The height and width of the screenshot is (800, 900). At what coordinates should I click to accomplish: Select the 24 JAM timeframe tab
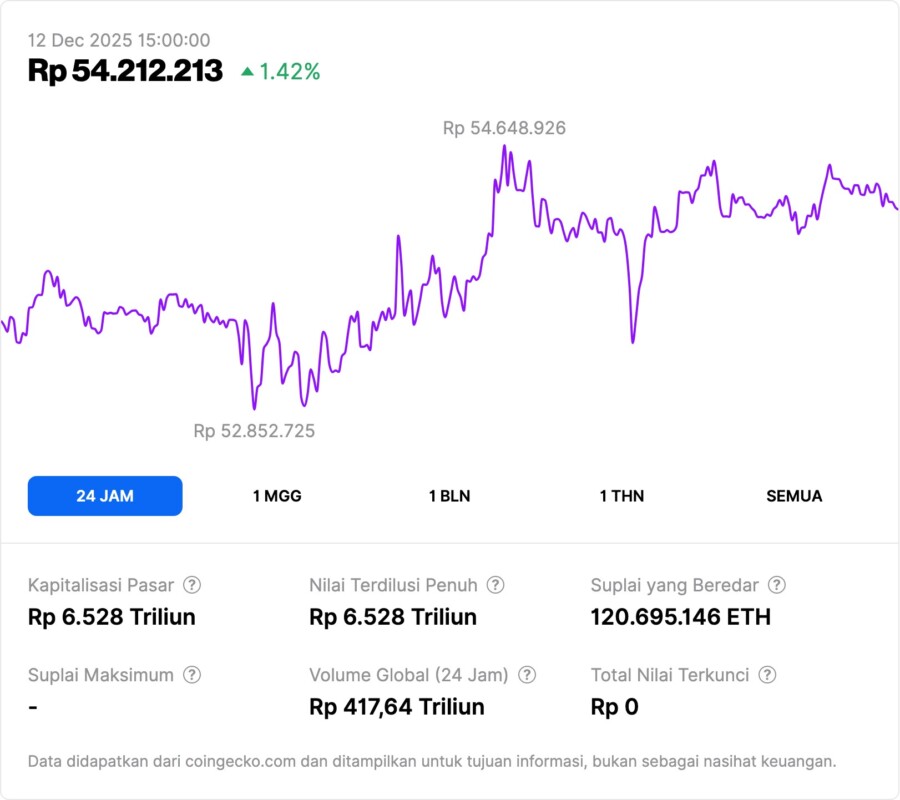tap(105, 496)
